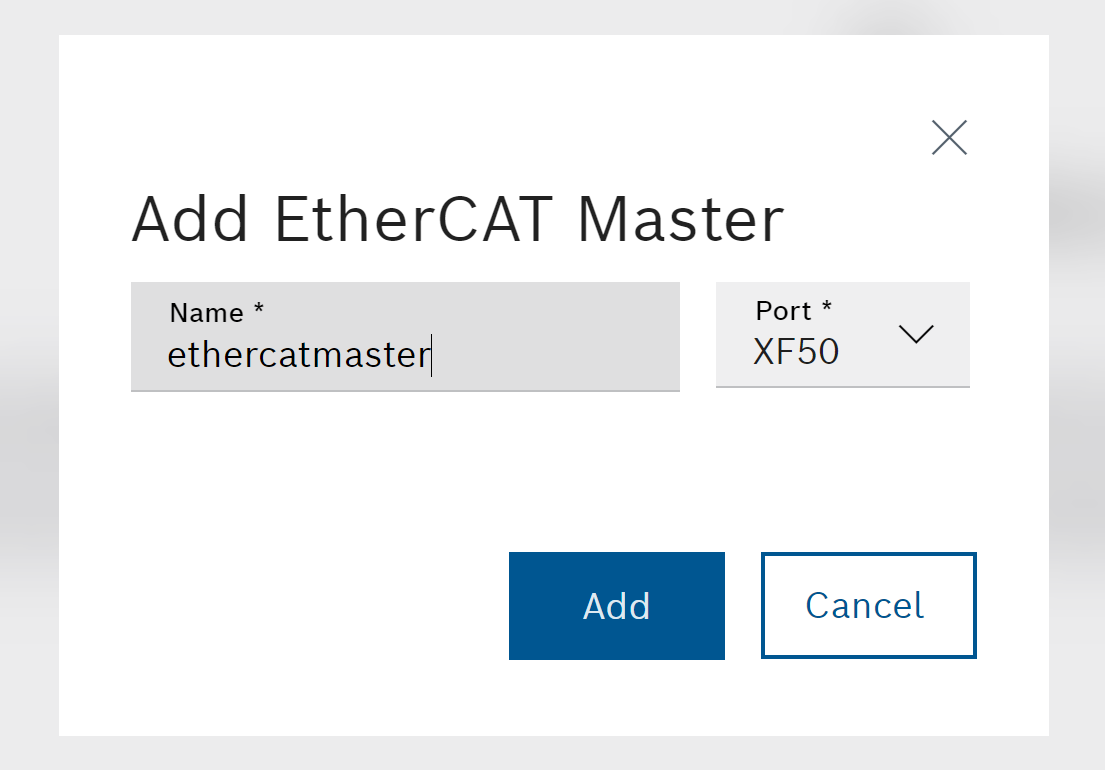Confirm adding the master with blue Add
Screen dimensions: 1105x770
[x=617, y=606]
